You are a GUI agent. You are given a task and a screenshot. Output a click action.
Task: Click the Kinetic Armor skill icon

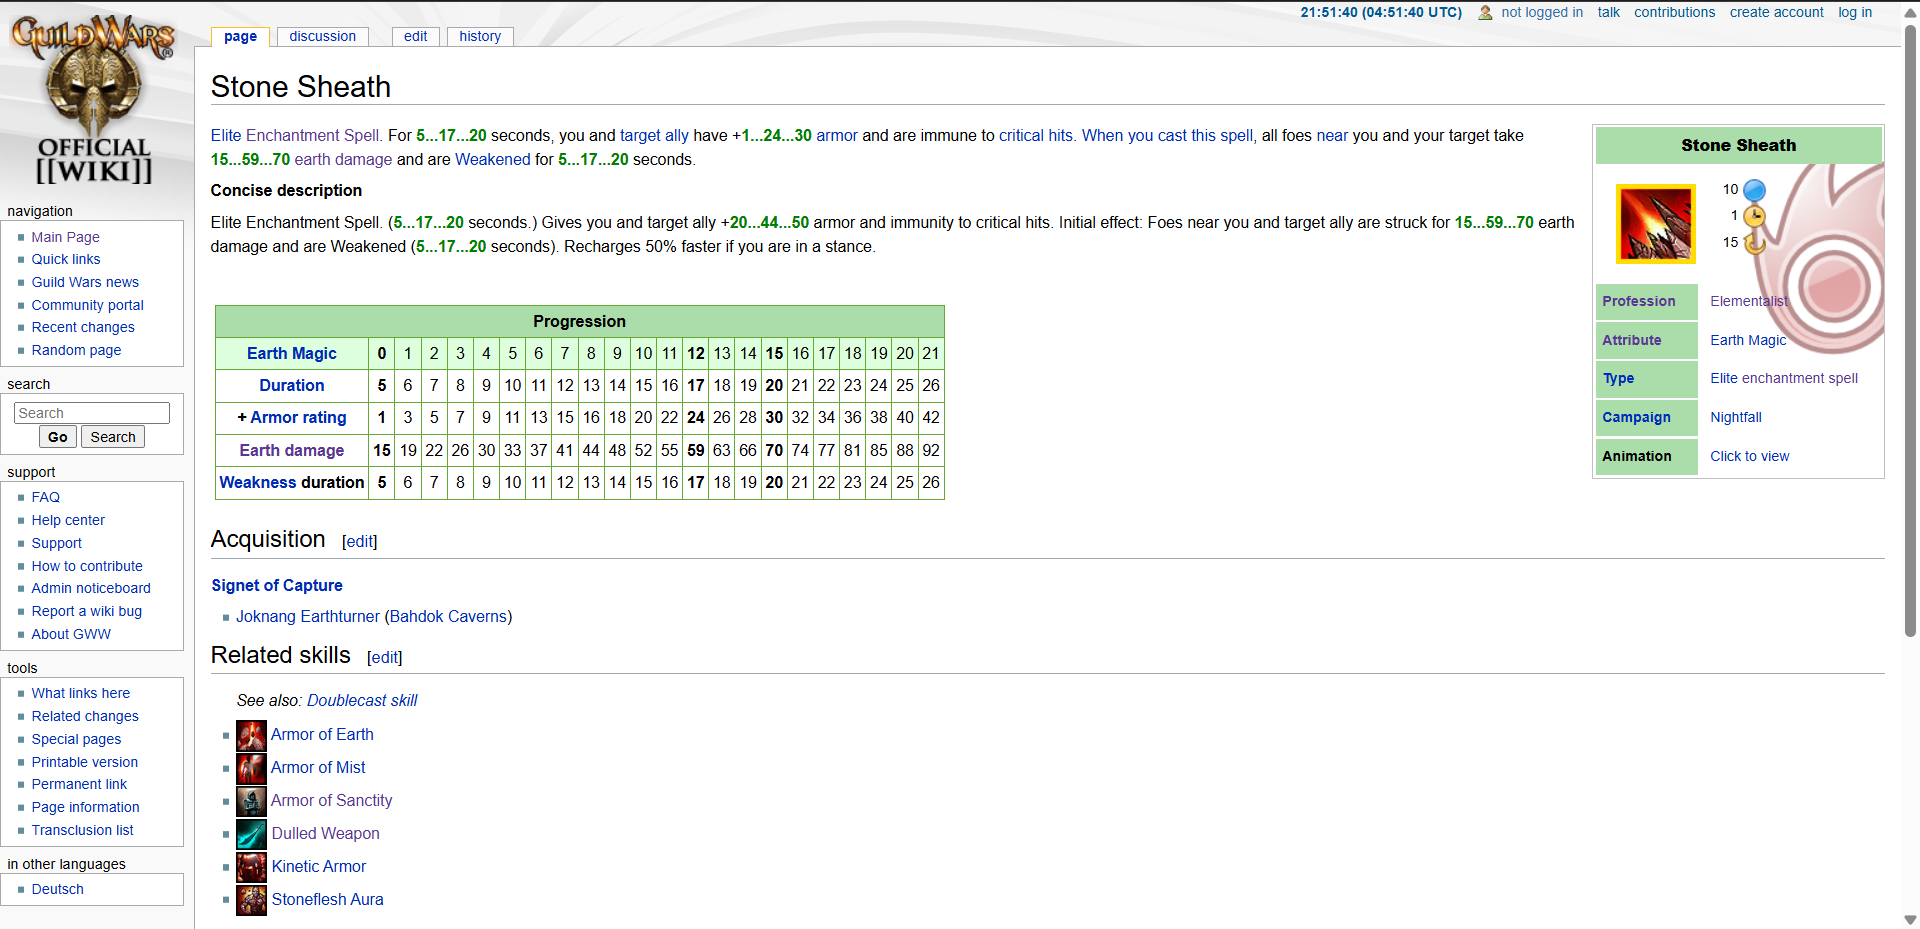(251, 868)
